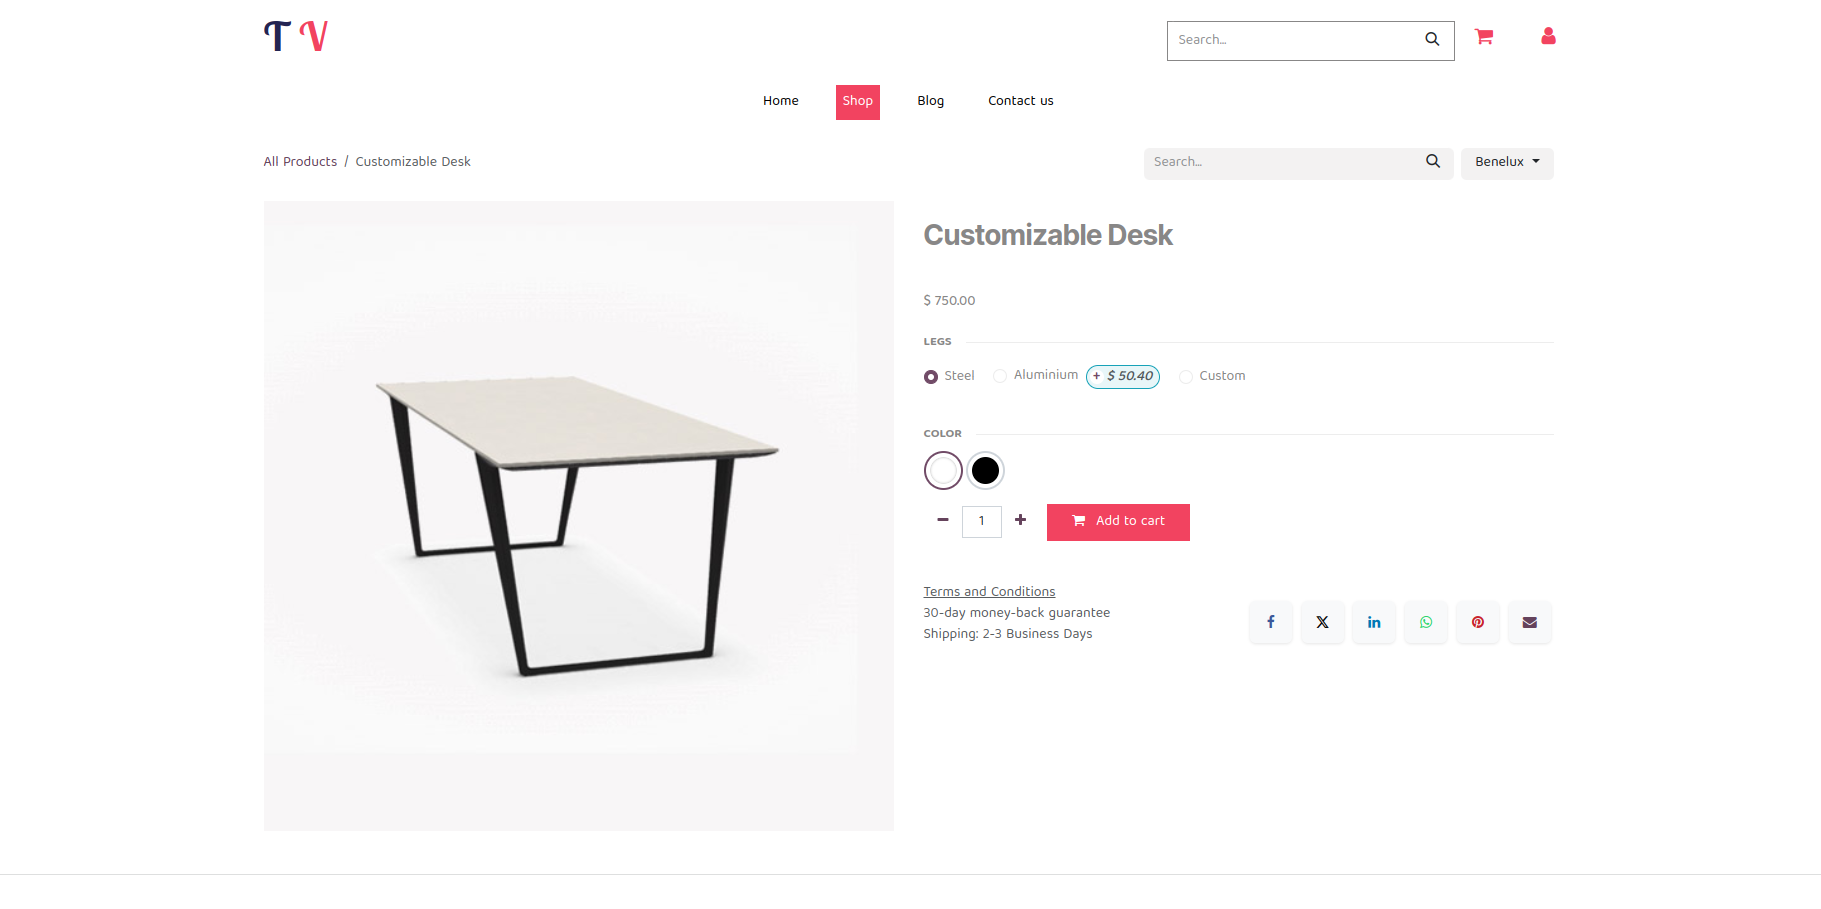This screenshot has height=909, width=1821.
Task: Share product on Facebook
Action: tap(1271, 622)
